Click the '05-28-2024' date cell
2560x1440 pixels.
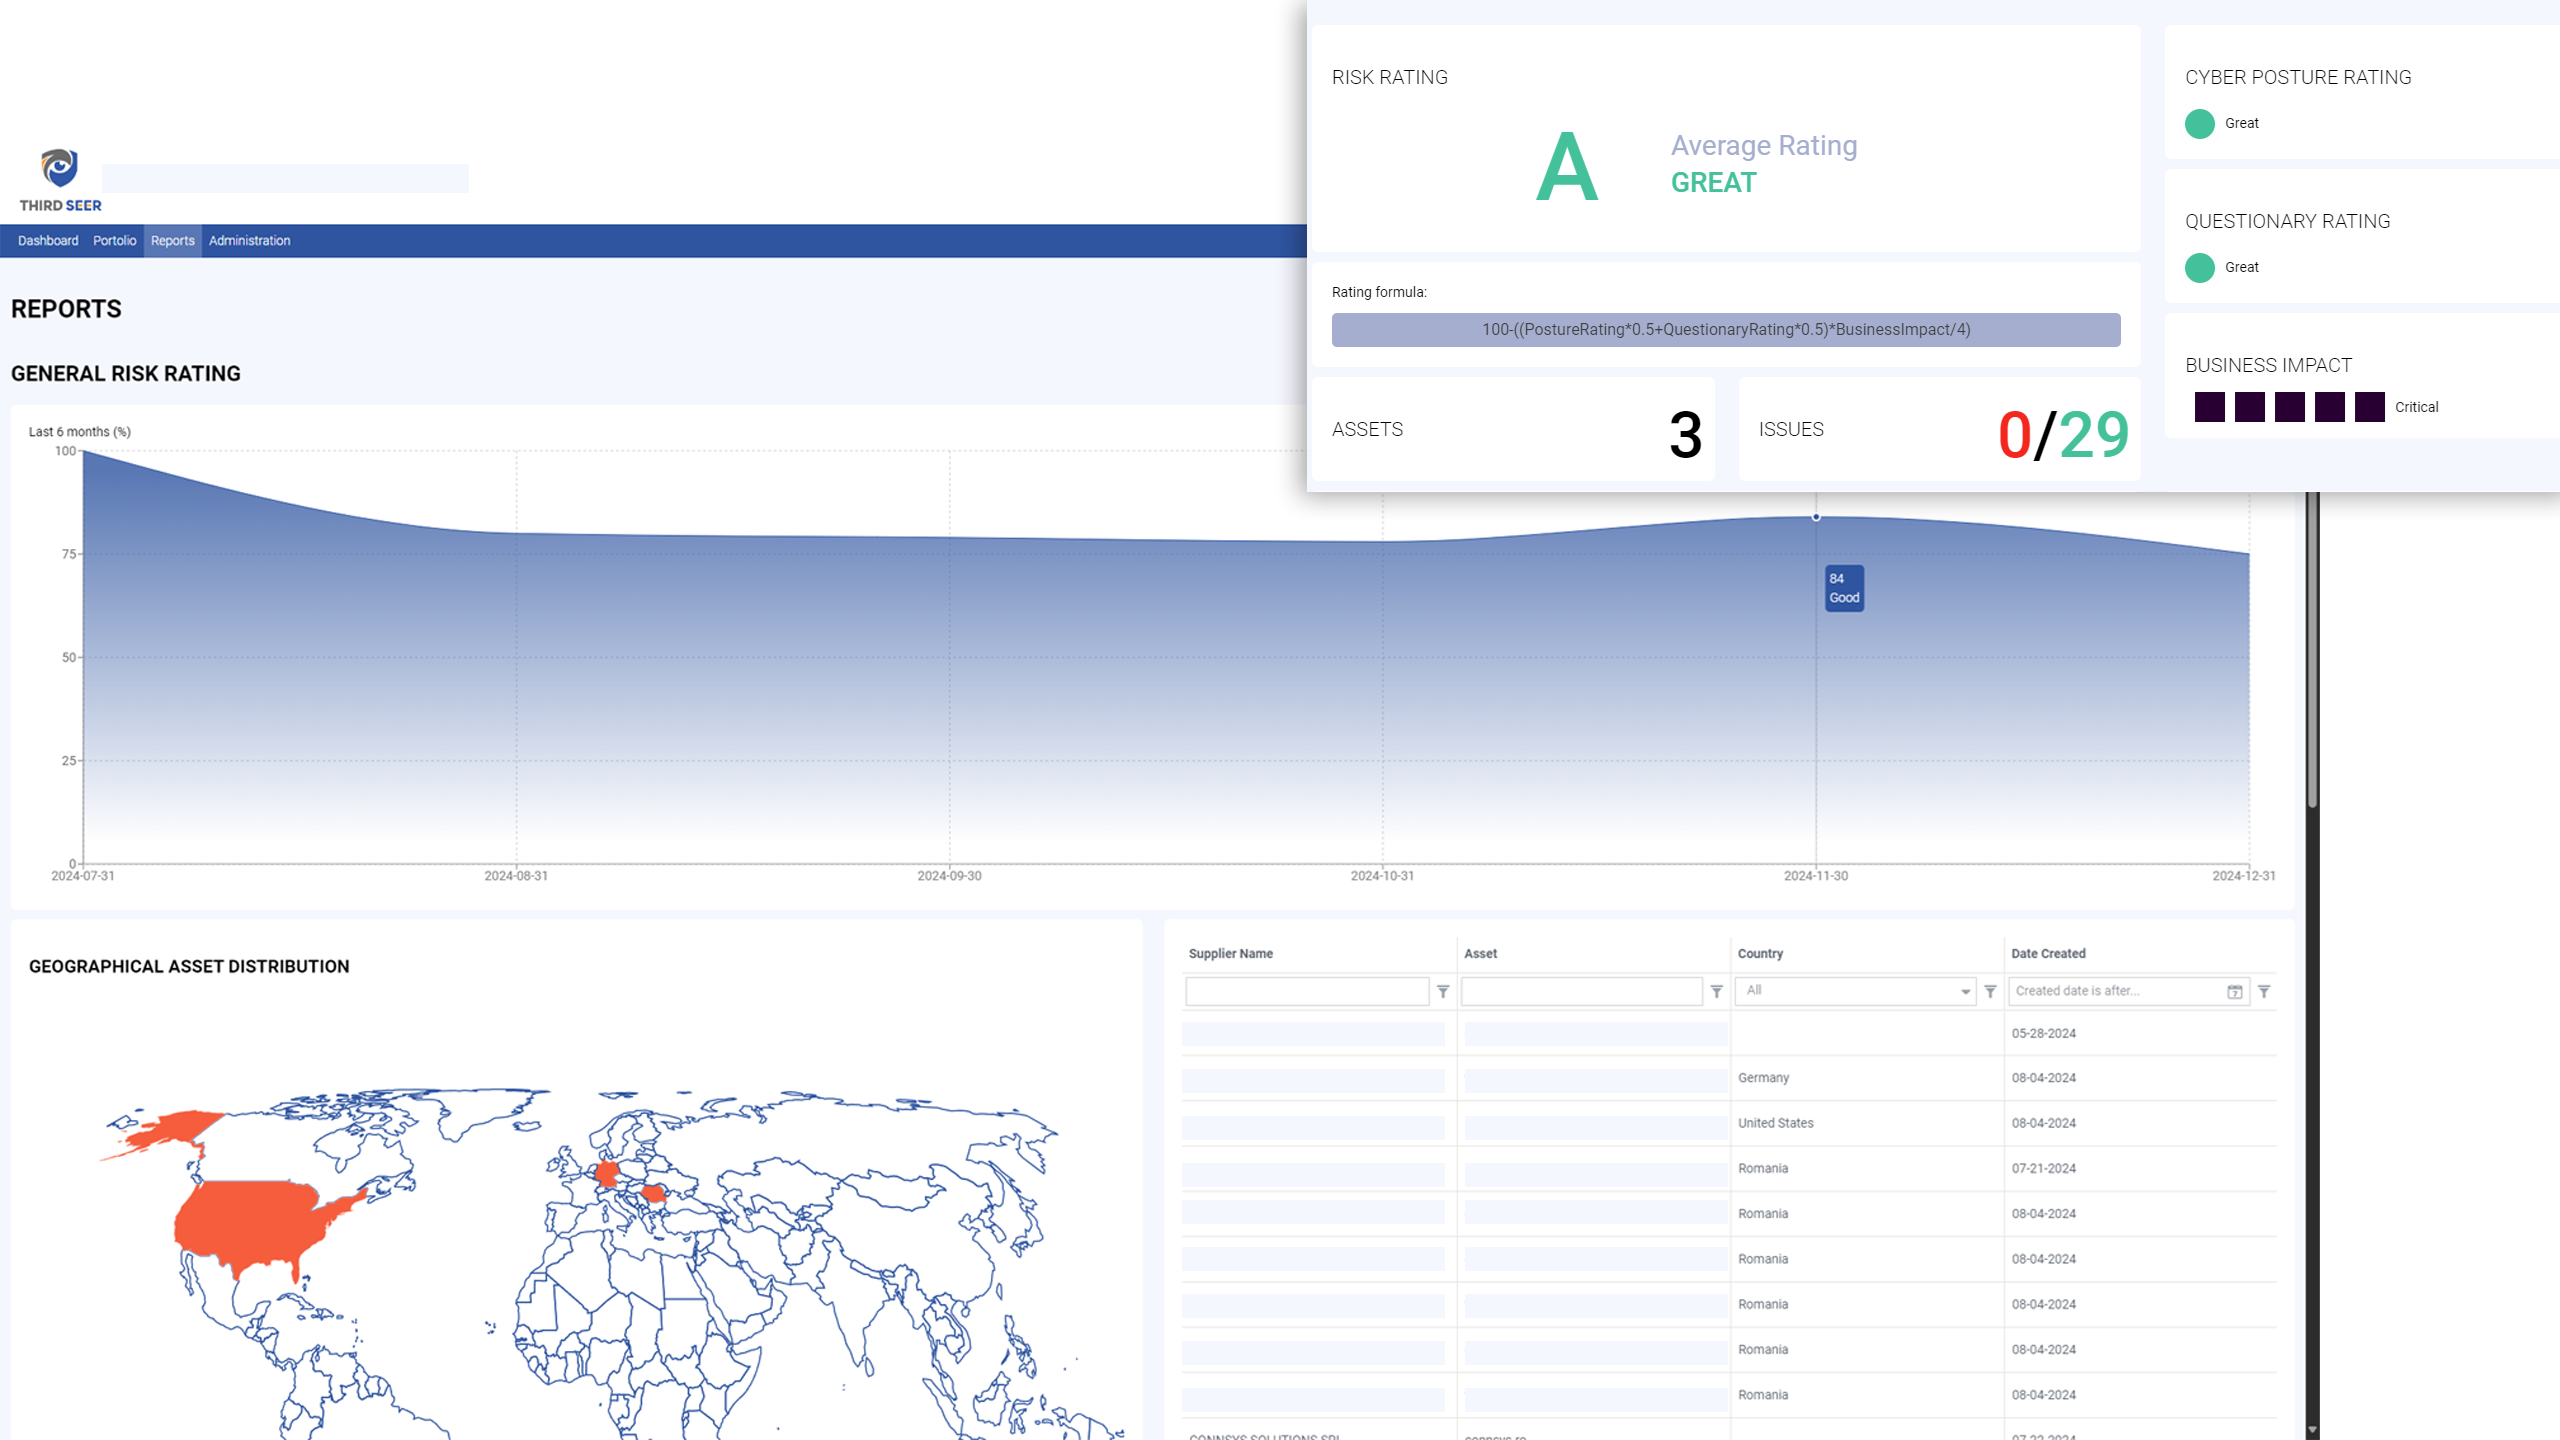2044,1034
